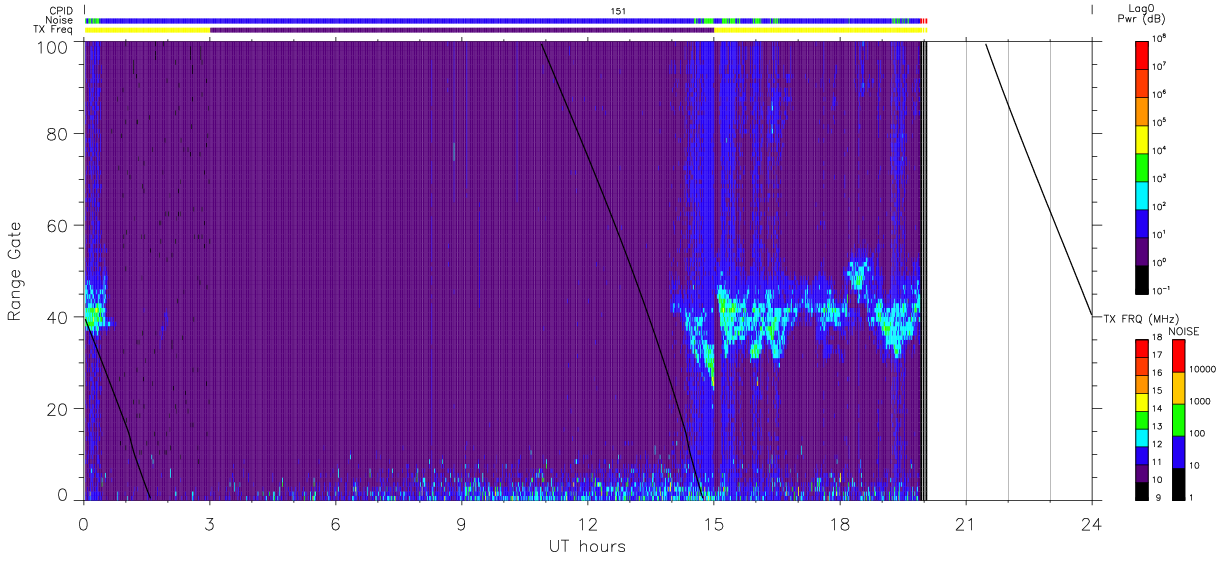This screenshot has width=1228, height=567.
Task: Select the green segment of NOISE colorbar
Action: (1179, 420)
